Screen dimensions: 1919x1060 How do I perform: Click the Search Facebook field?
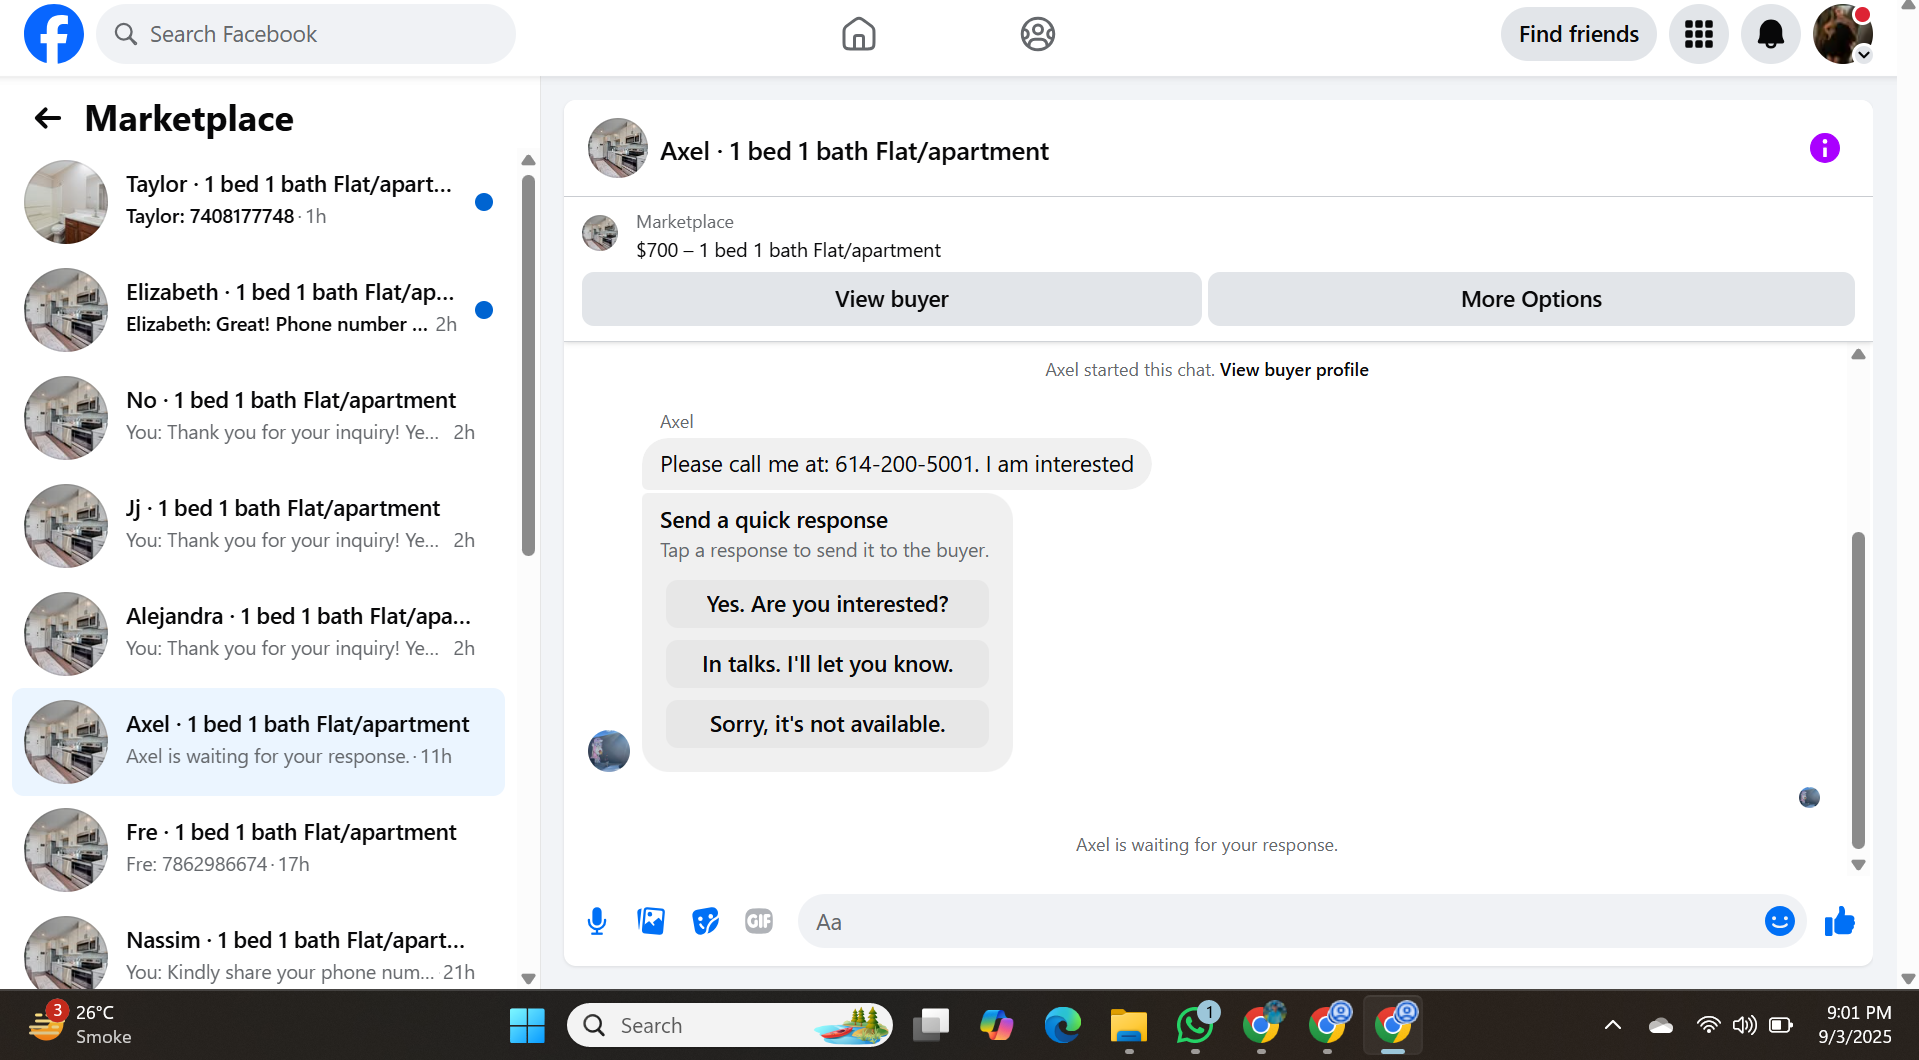coord(306,34)
